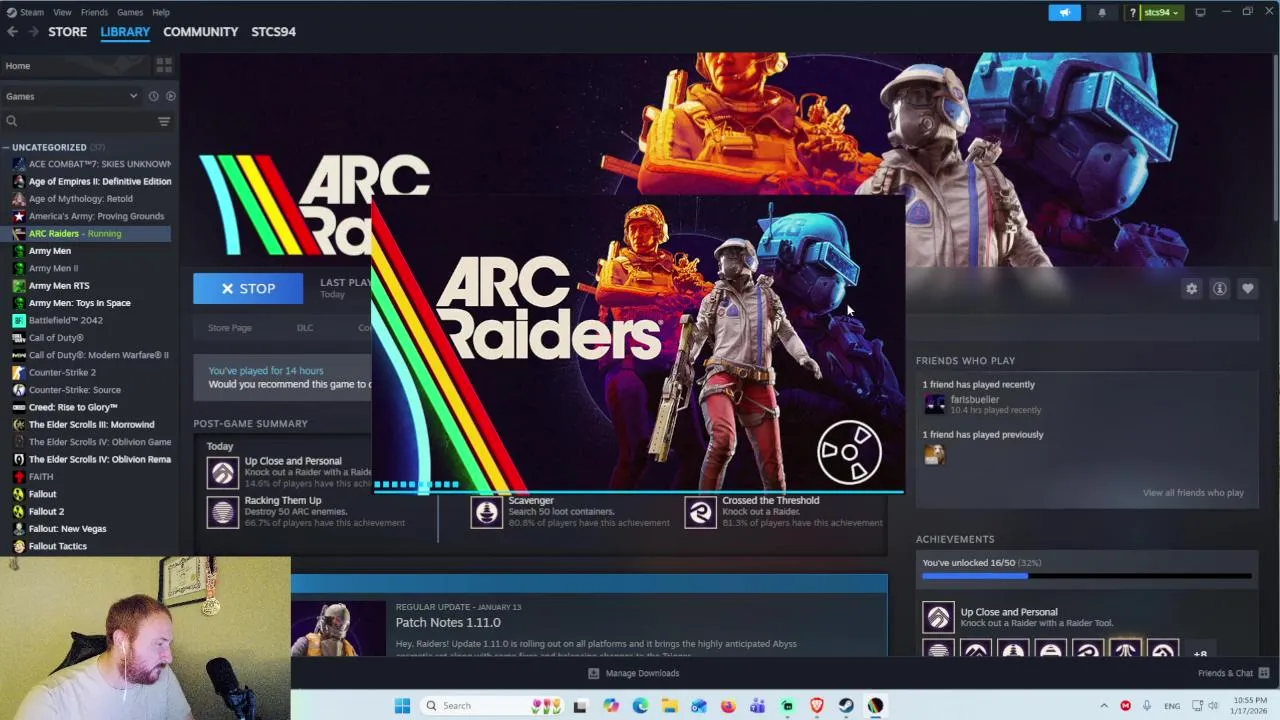
Task: Show +8 more unlocked achievements
Action: click(x=1200, y=654)
